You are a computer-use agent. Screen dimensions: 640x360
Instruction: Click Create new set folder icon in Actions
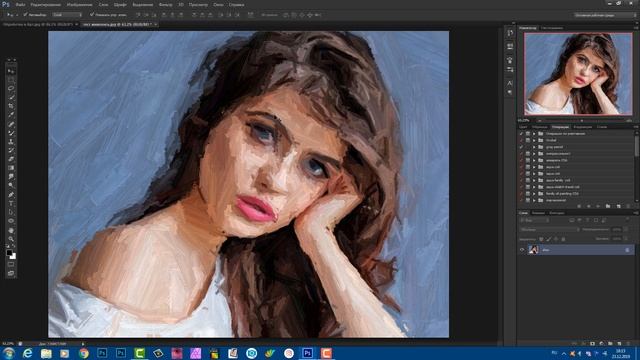608,207
